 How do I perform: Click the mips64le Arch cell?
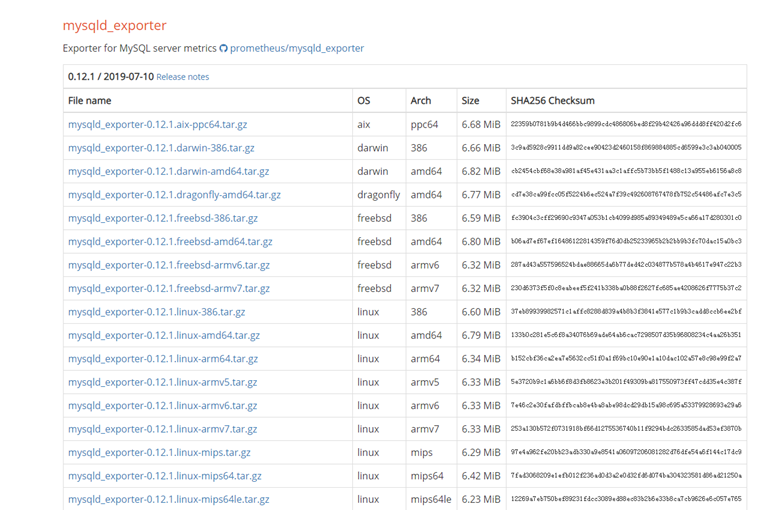(x=431, y=499)
